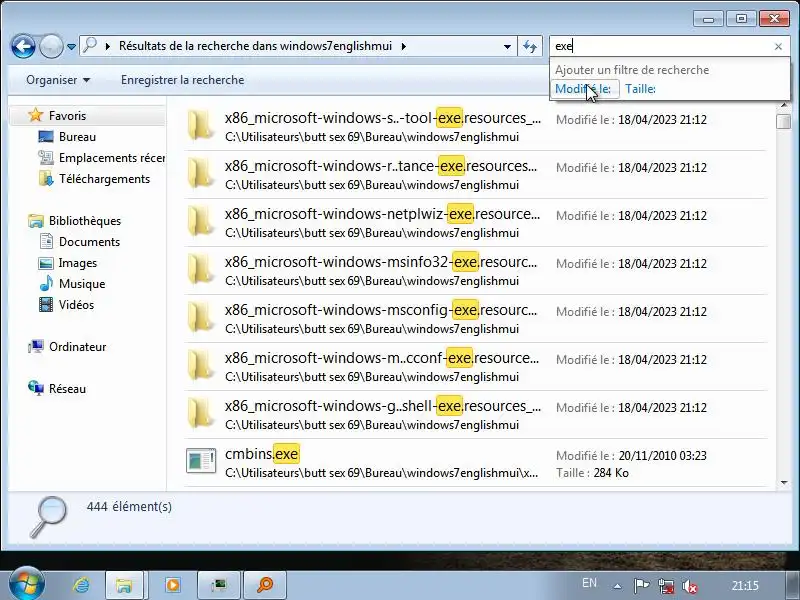Click the vertical scrollbar thumb in results

(784, 121)
